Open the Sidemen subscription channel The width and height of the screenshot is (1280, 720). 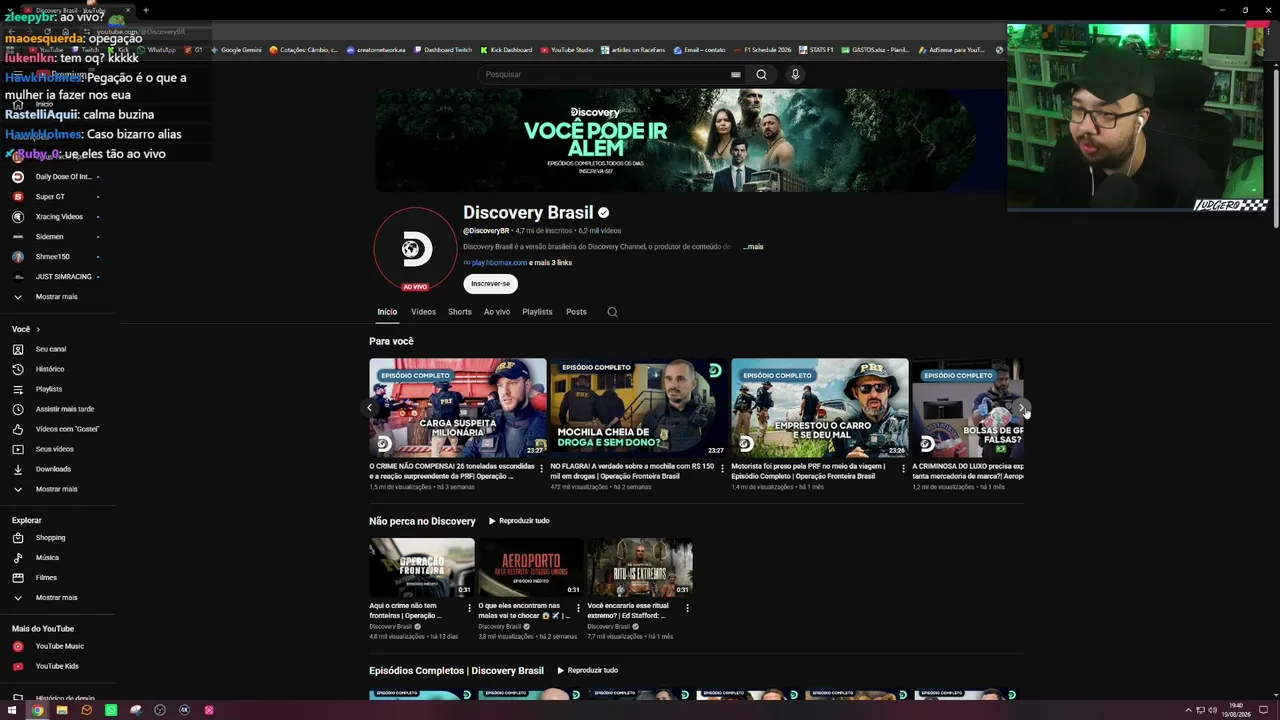(x=49, y=237)
